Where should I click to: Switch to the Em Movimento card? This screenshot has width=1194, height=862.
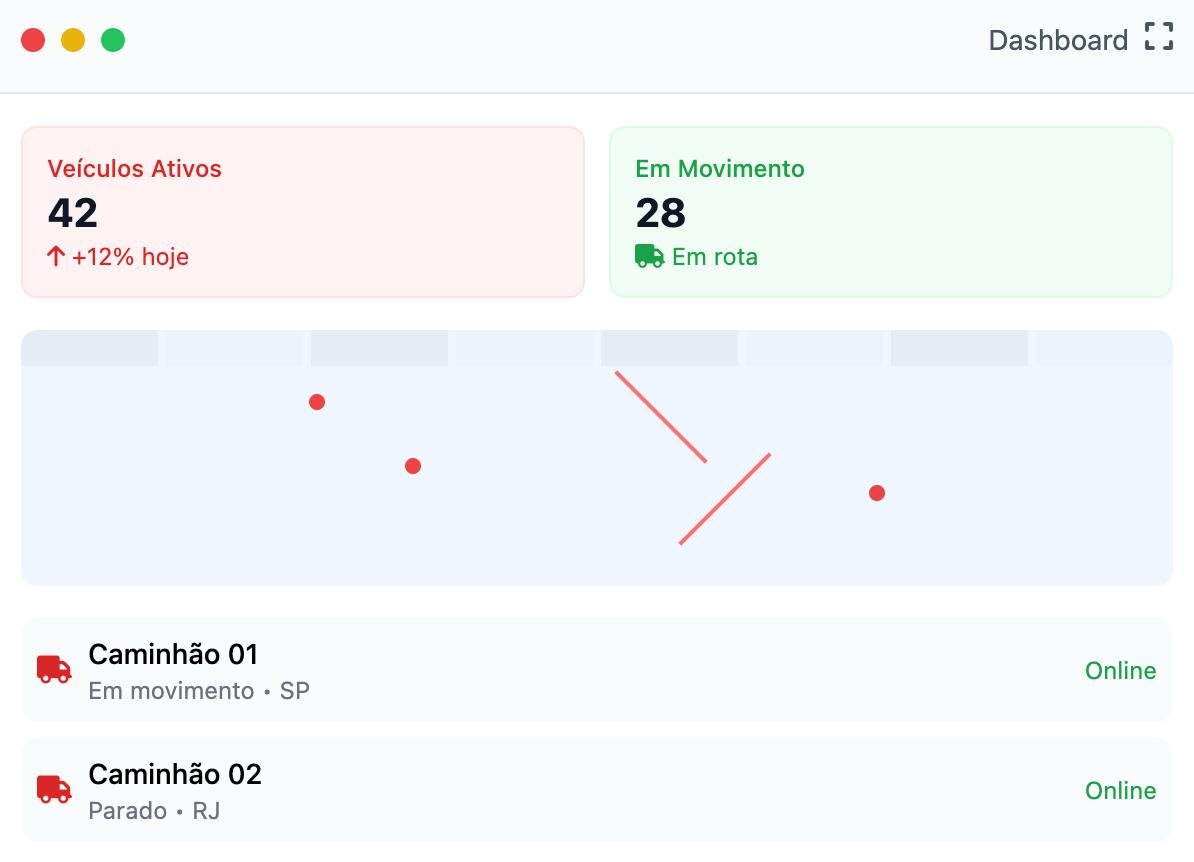(890, 211)
